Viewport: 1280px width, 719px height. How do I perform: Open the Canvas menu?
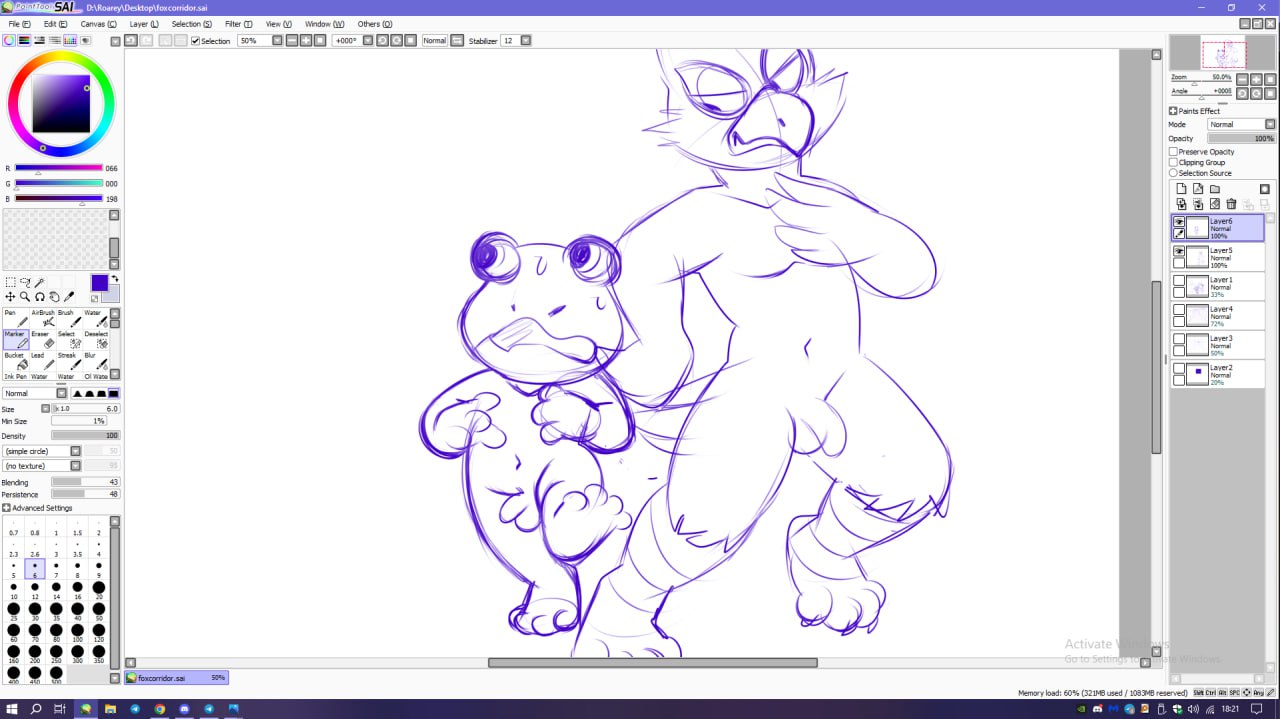tap(95, 24)
